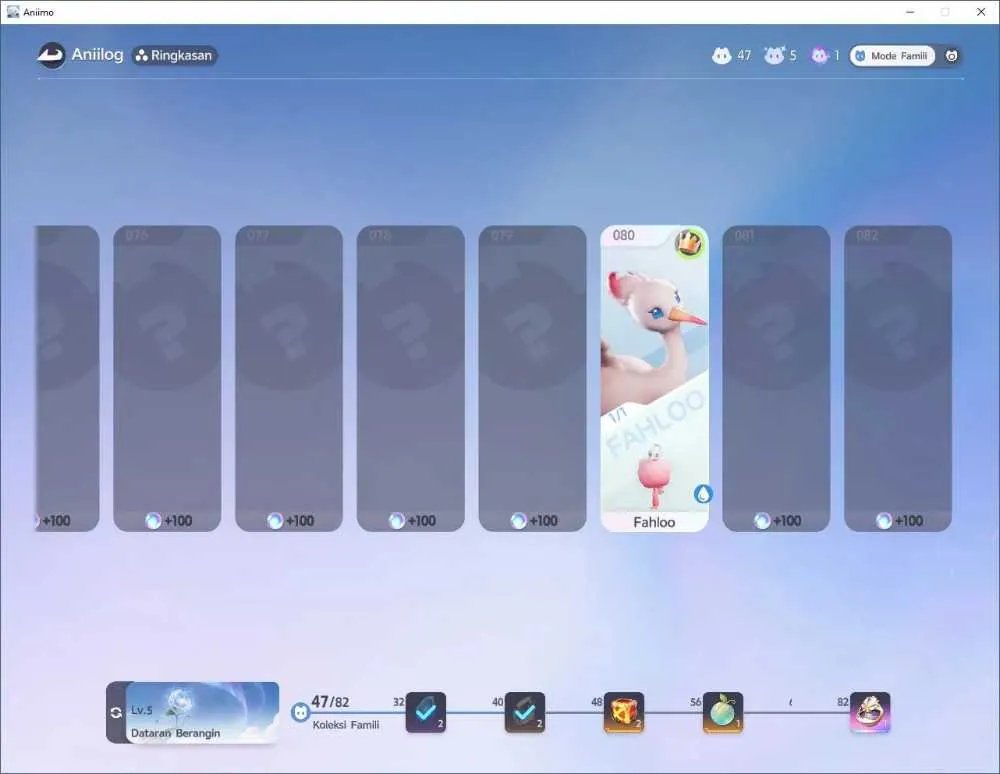Click the water drop element icon on Fahloo

(x=703, y=493)
